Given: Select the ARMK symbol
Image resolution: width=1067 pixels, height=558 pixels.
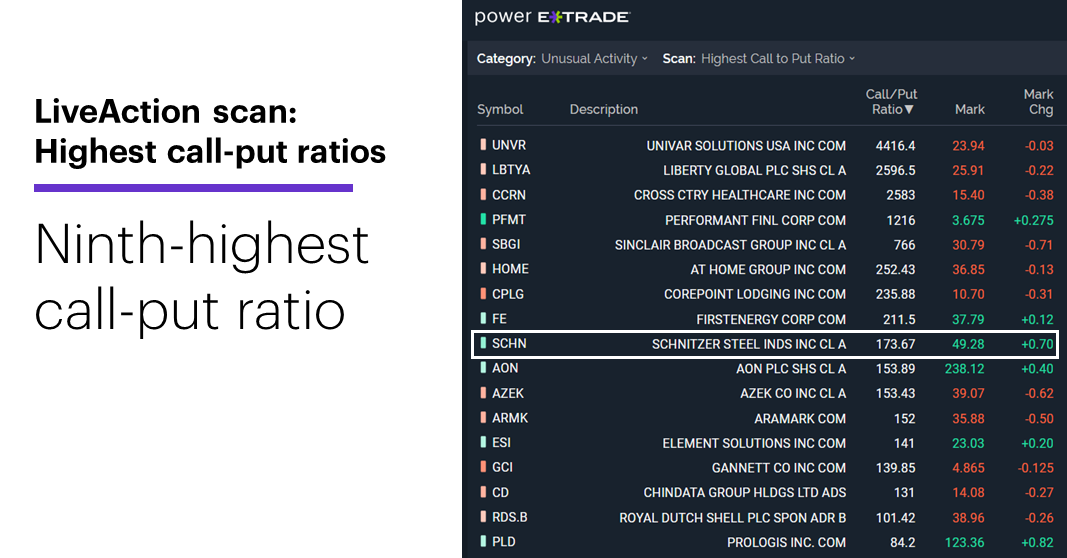Looking at the screenshot, I should click(x=510, y=418).
